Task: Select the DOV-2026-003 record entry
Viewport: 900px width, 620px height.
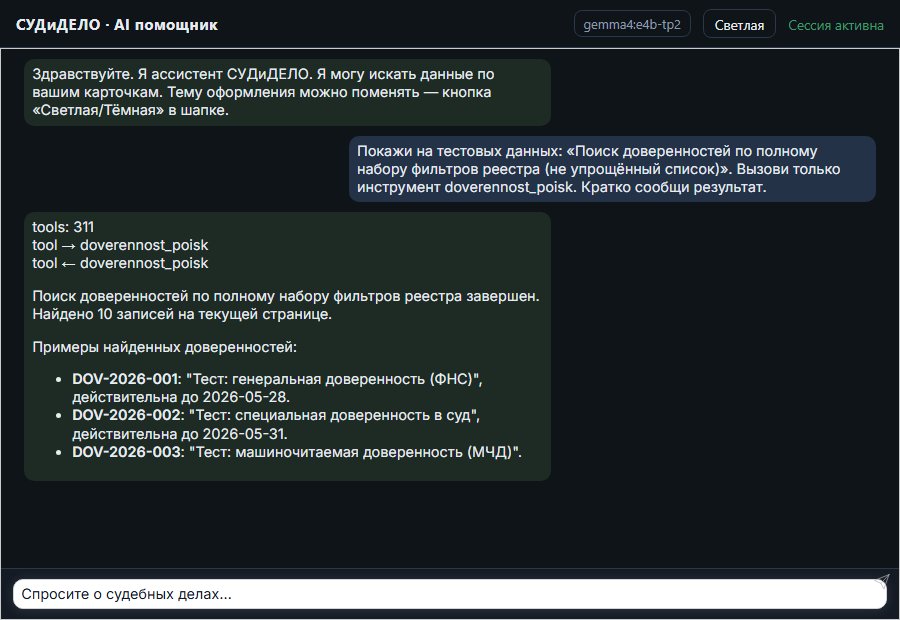Action: coord(297,452)
